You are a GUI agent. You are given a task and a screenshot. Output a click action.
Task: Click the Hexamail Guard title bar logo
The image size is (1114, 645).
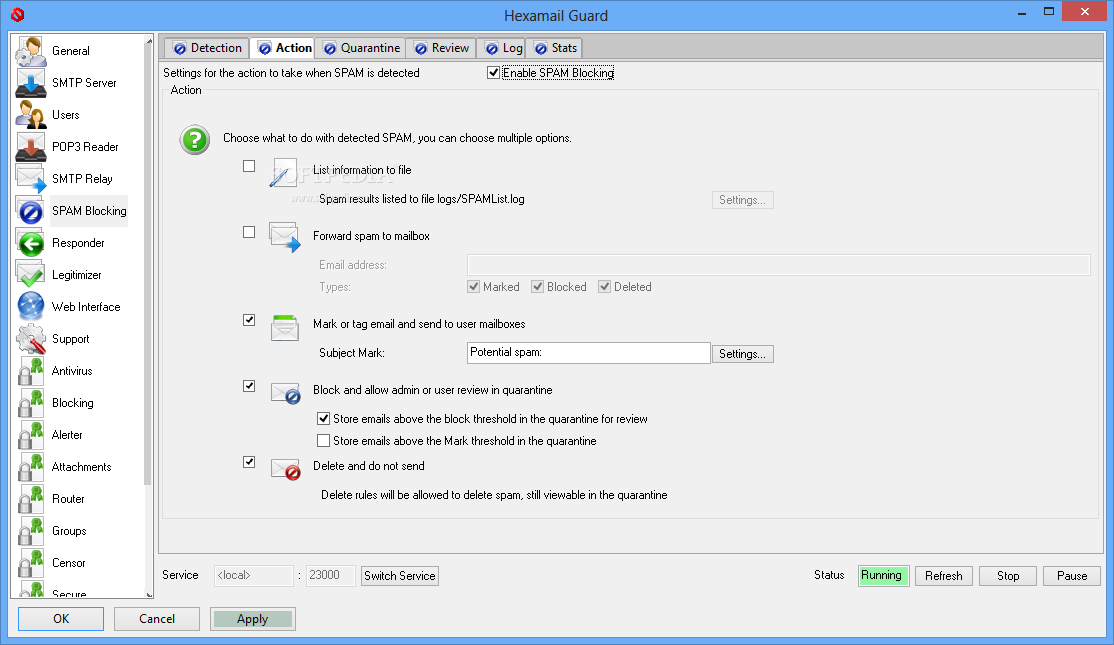click(x=18, y=14)
